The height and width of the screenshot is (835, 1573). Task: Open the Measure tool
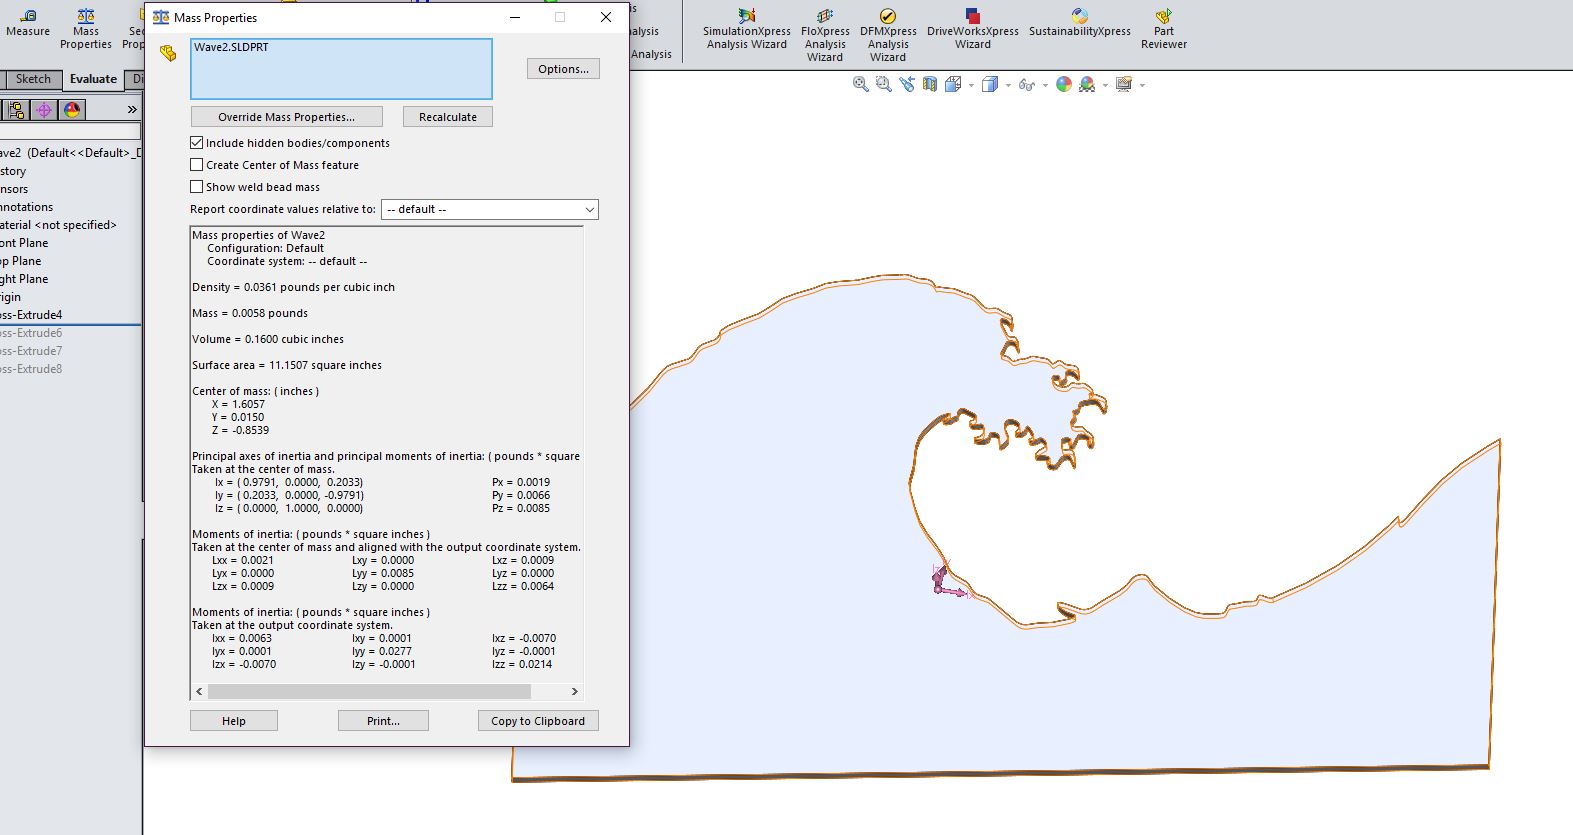(x=28, y=24)
